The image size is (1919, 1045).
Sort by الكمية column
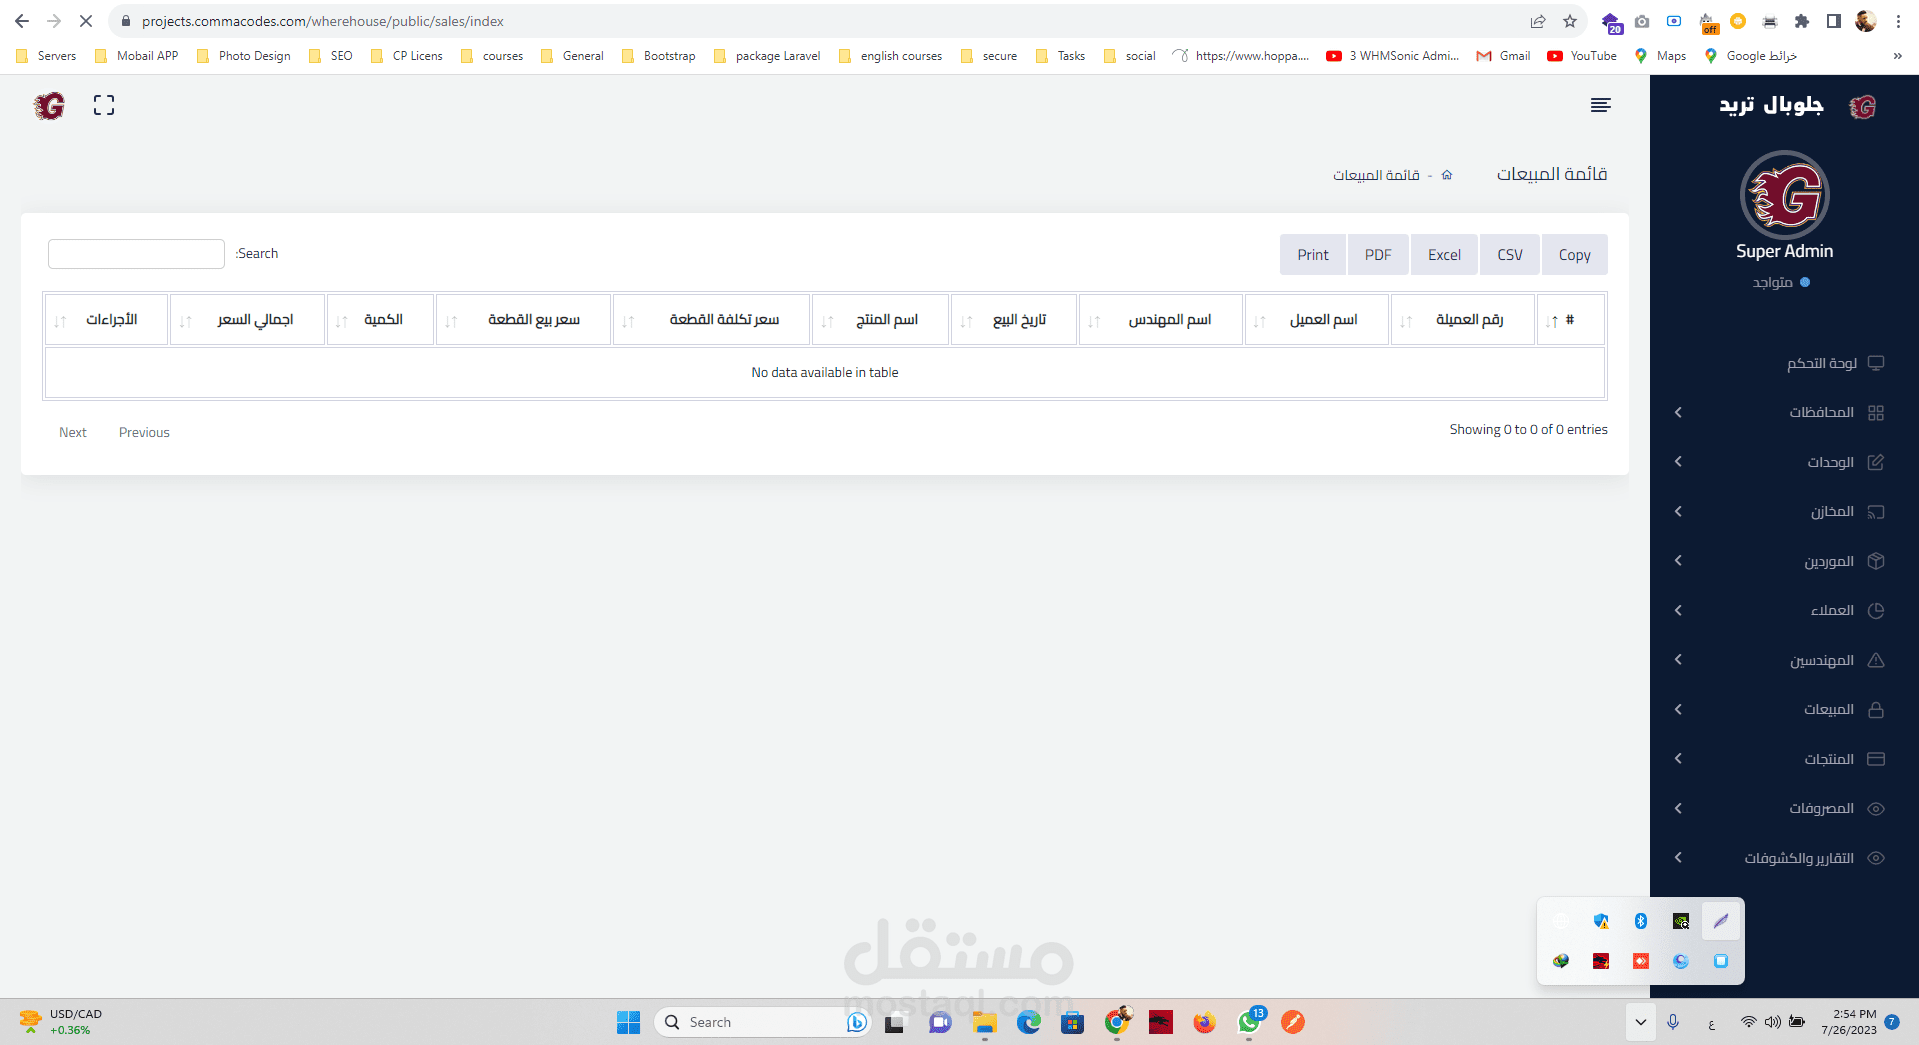(381, 320)
